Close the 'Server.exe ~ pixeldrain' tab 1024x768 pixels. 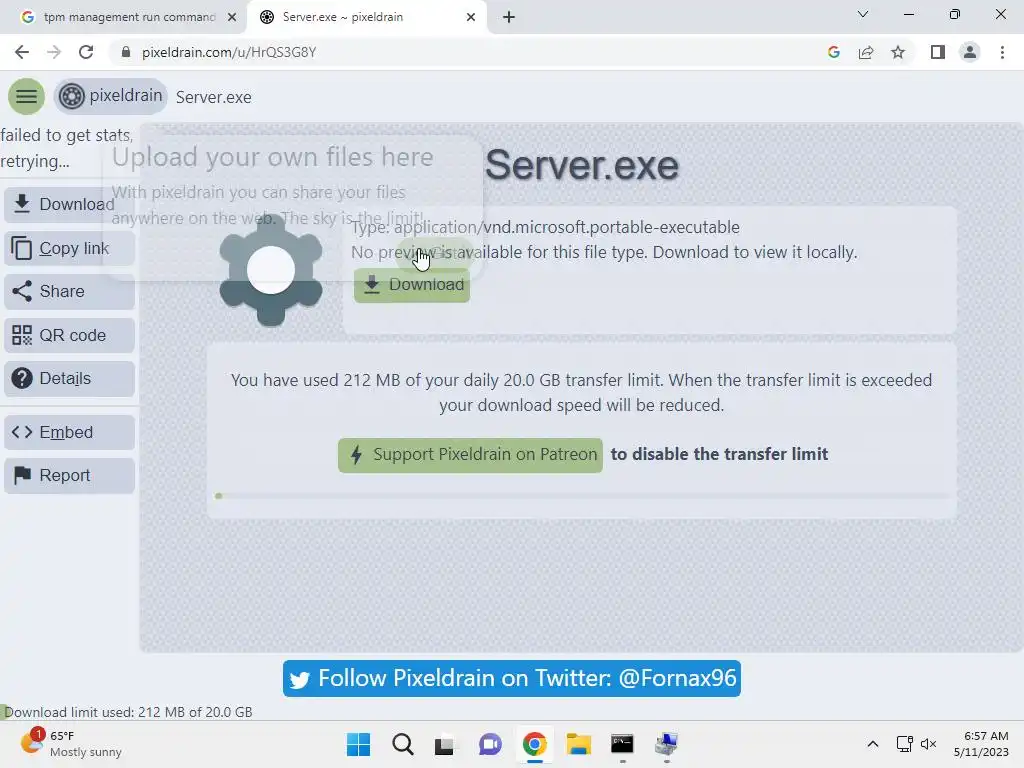[x=471, y=17]
